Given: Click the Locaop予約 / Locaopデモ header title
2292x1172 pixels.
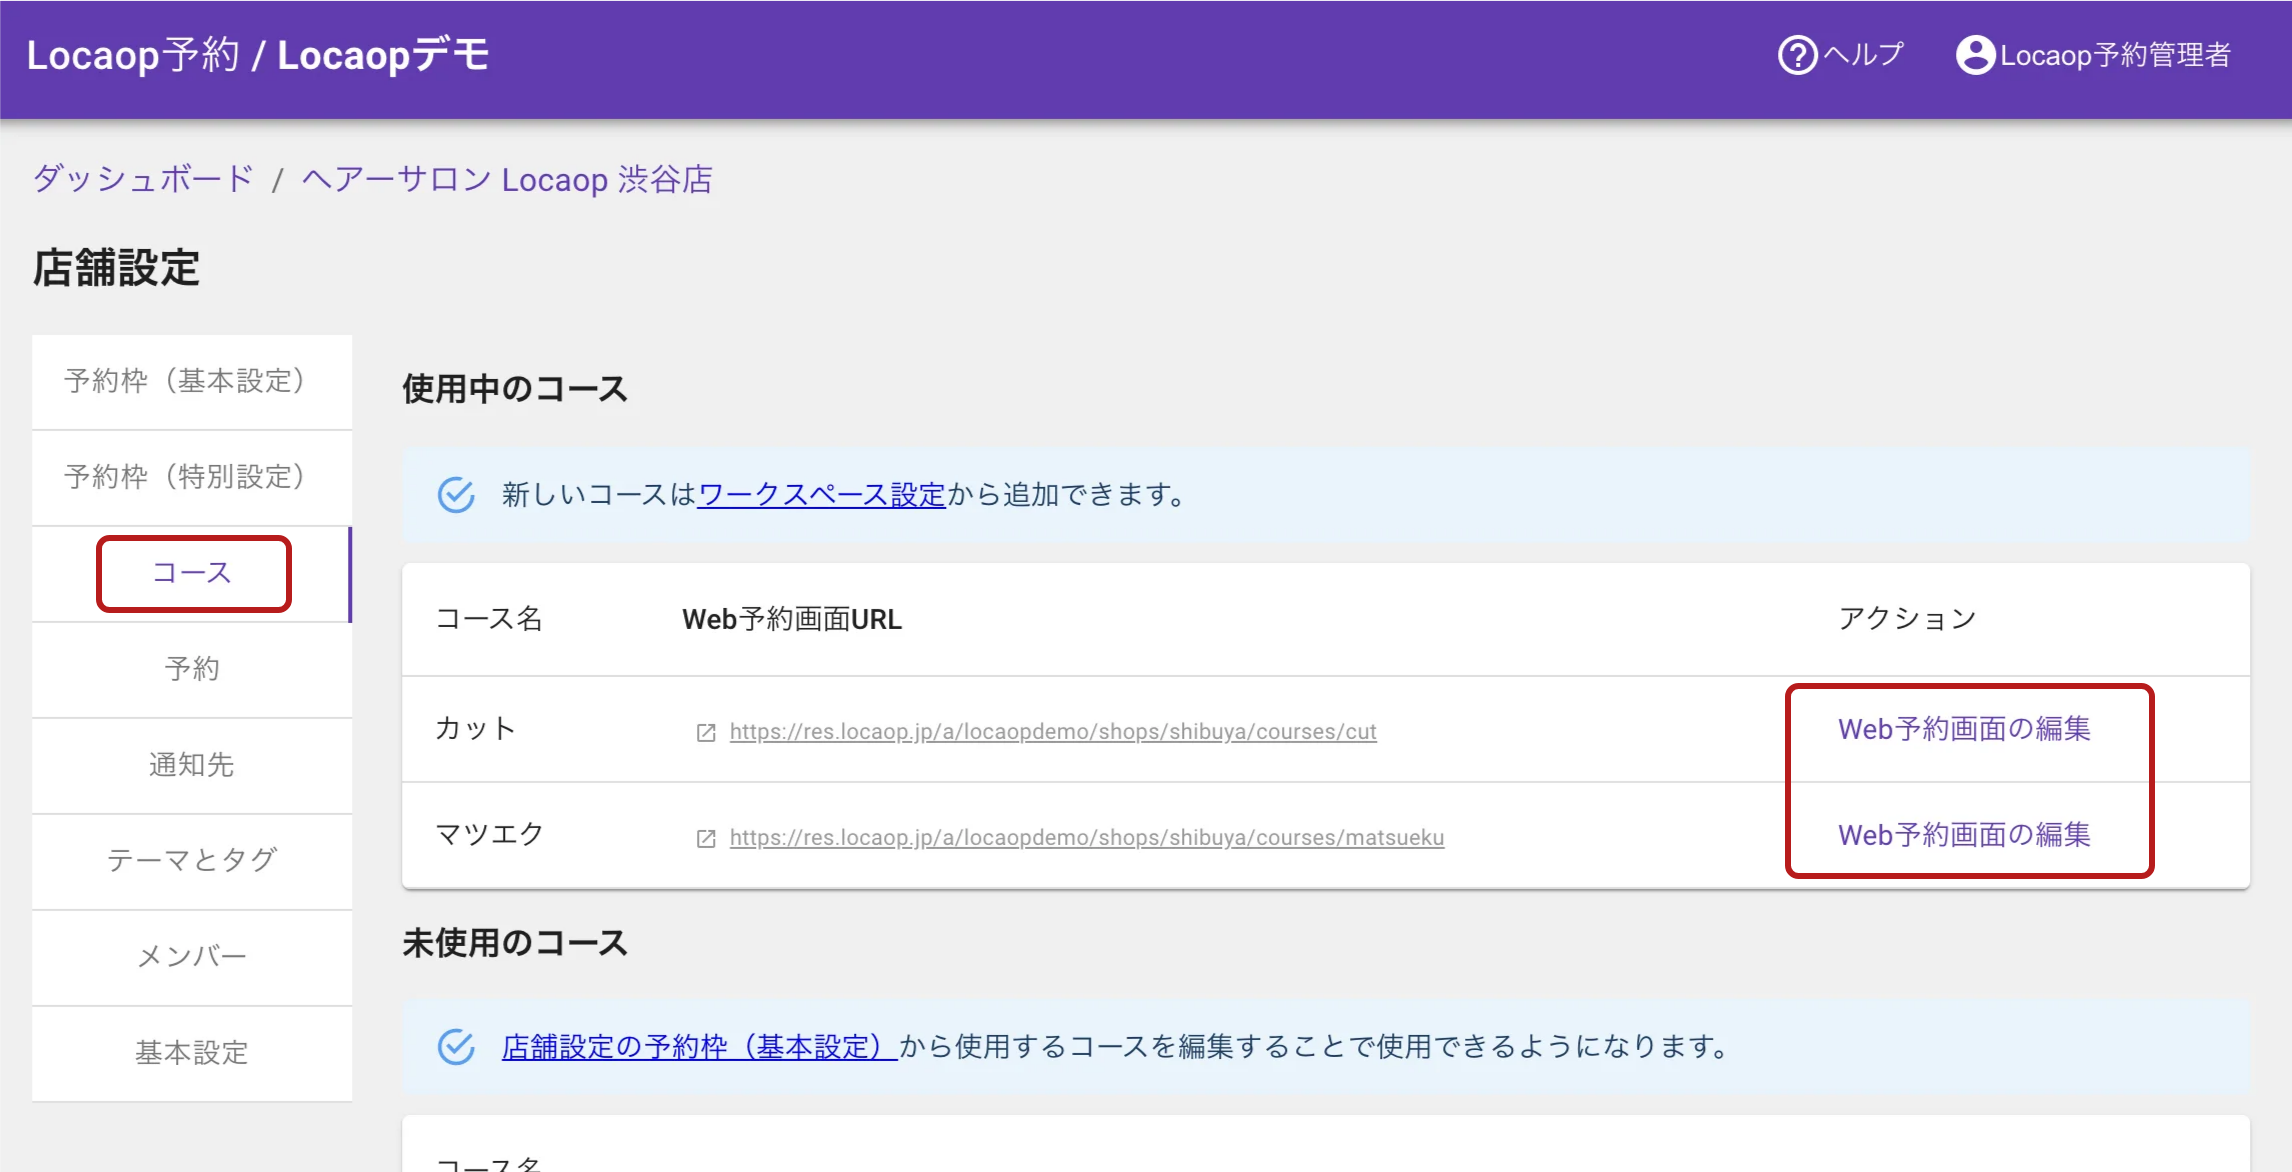Looking at the screenshot, I should coord(258,55).
